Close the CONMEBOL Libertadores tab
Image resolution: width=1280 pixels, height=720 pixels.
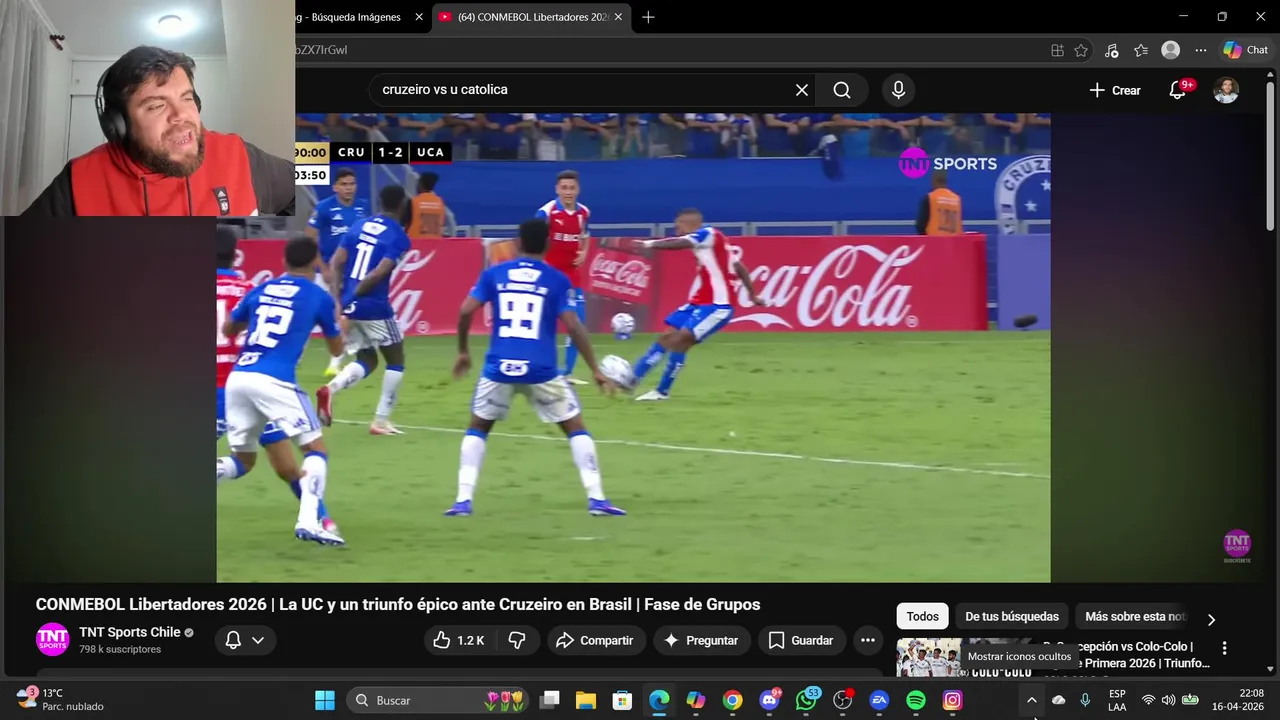pos(619,17)
